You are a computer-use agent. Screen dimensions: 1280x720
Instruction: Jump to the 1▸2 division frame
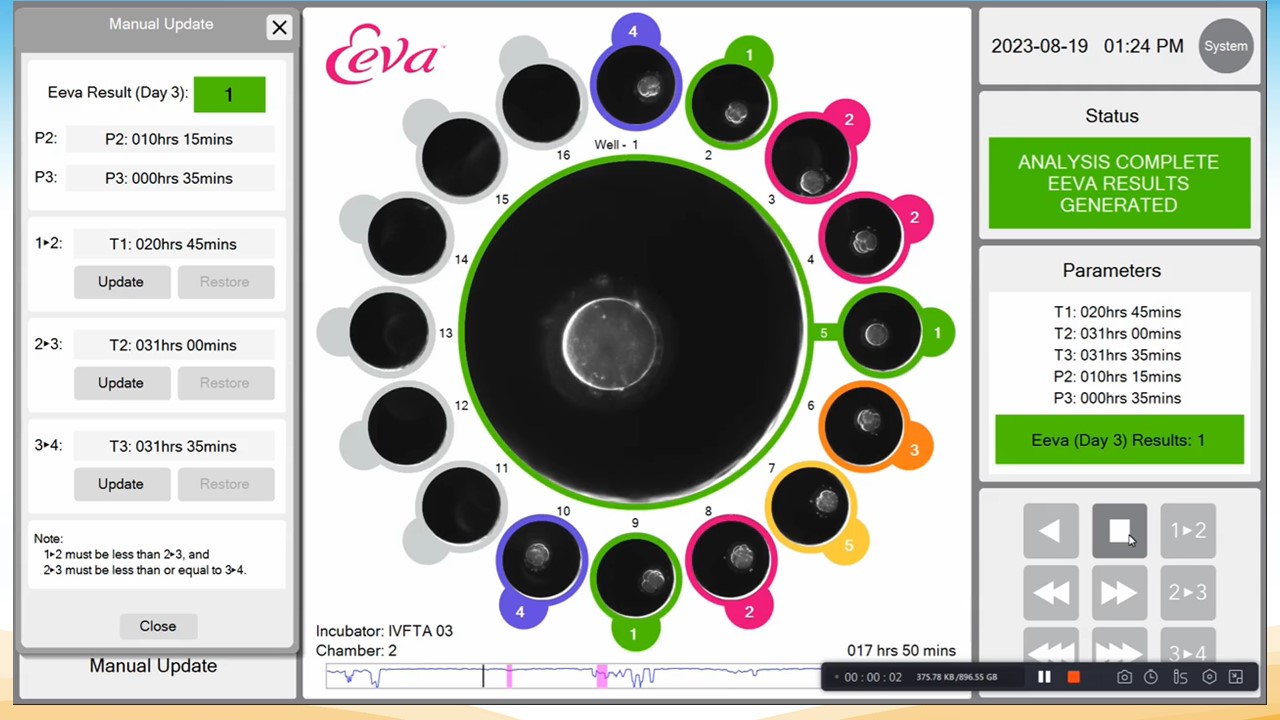click(x=1187, y=531)
